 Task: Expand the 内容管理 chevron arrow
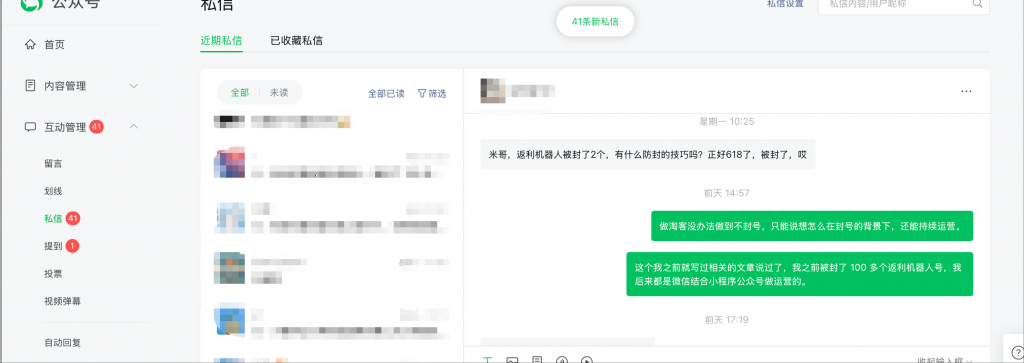(x=133, y=86)
